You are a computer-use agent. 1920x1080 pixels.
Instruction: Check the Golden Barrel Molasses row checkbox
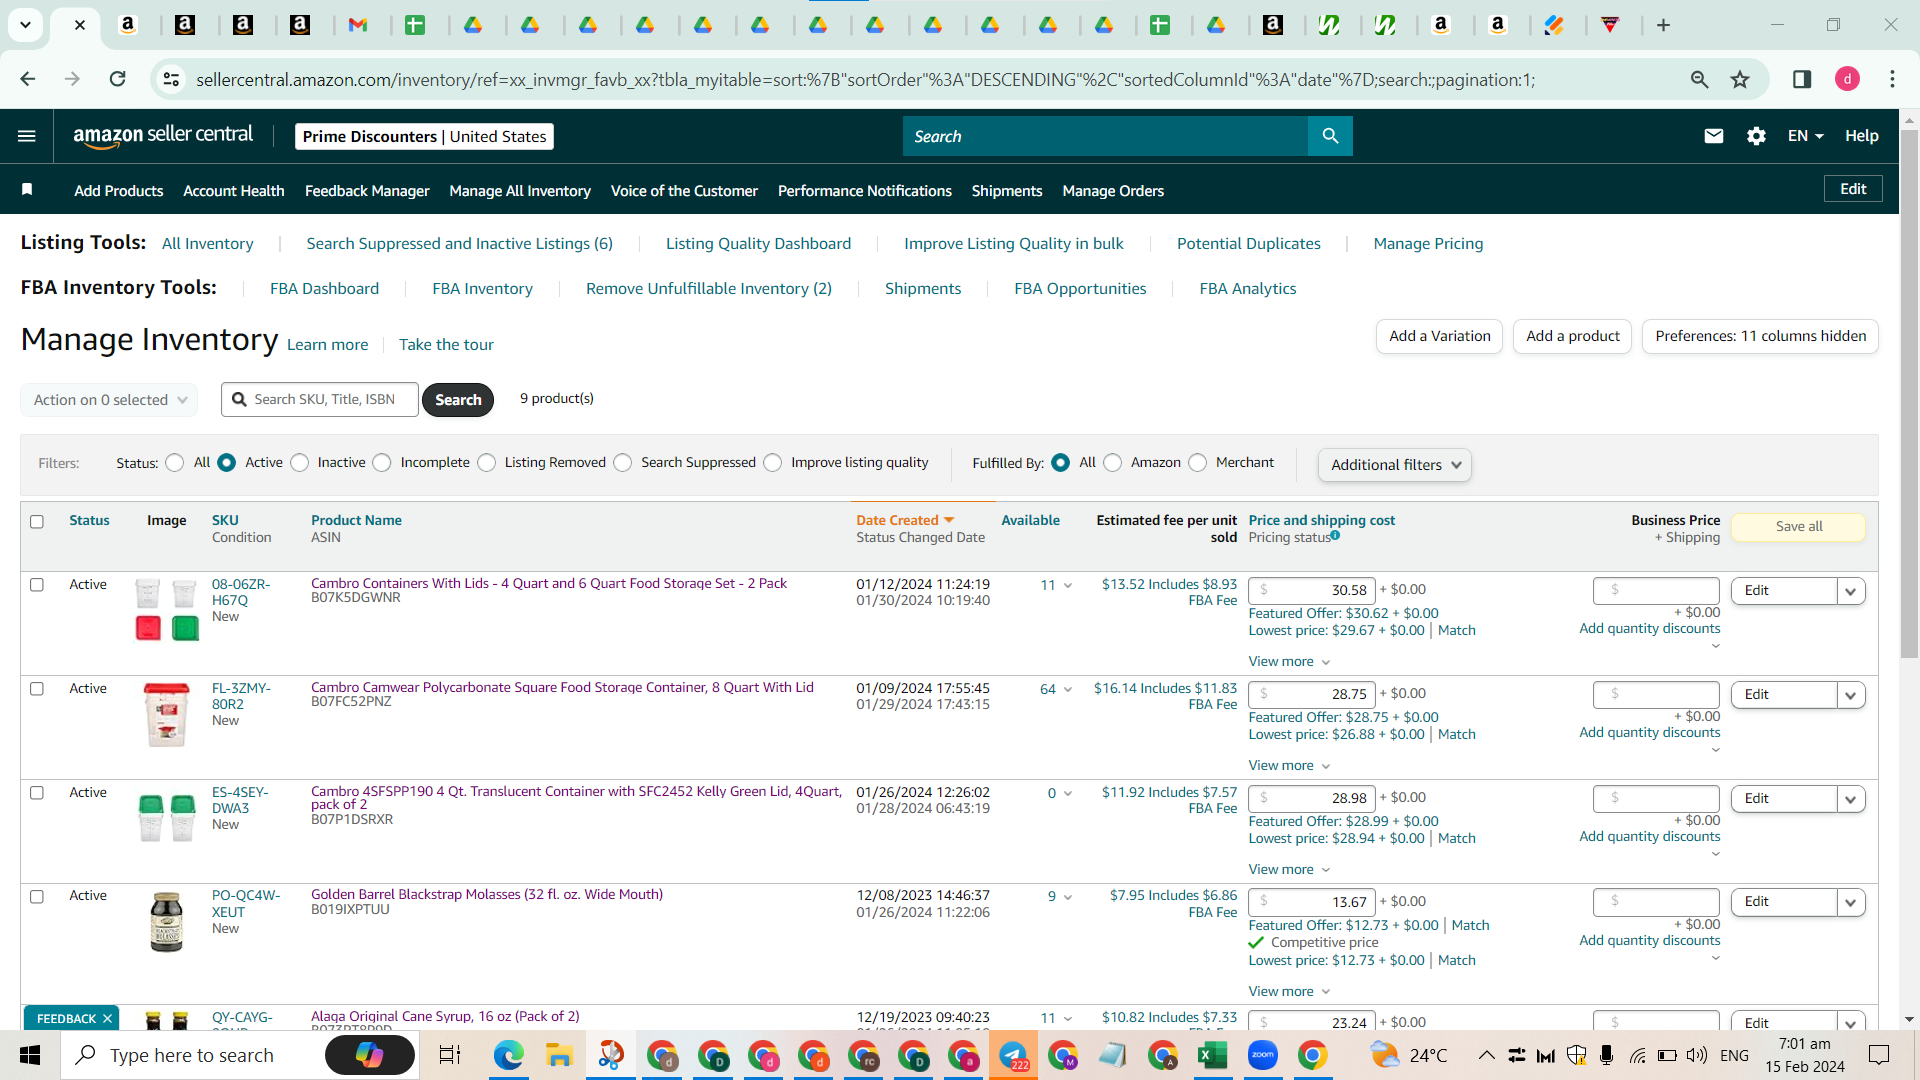(x=37, y=896)
